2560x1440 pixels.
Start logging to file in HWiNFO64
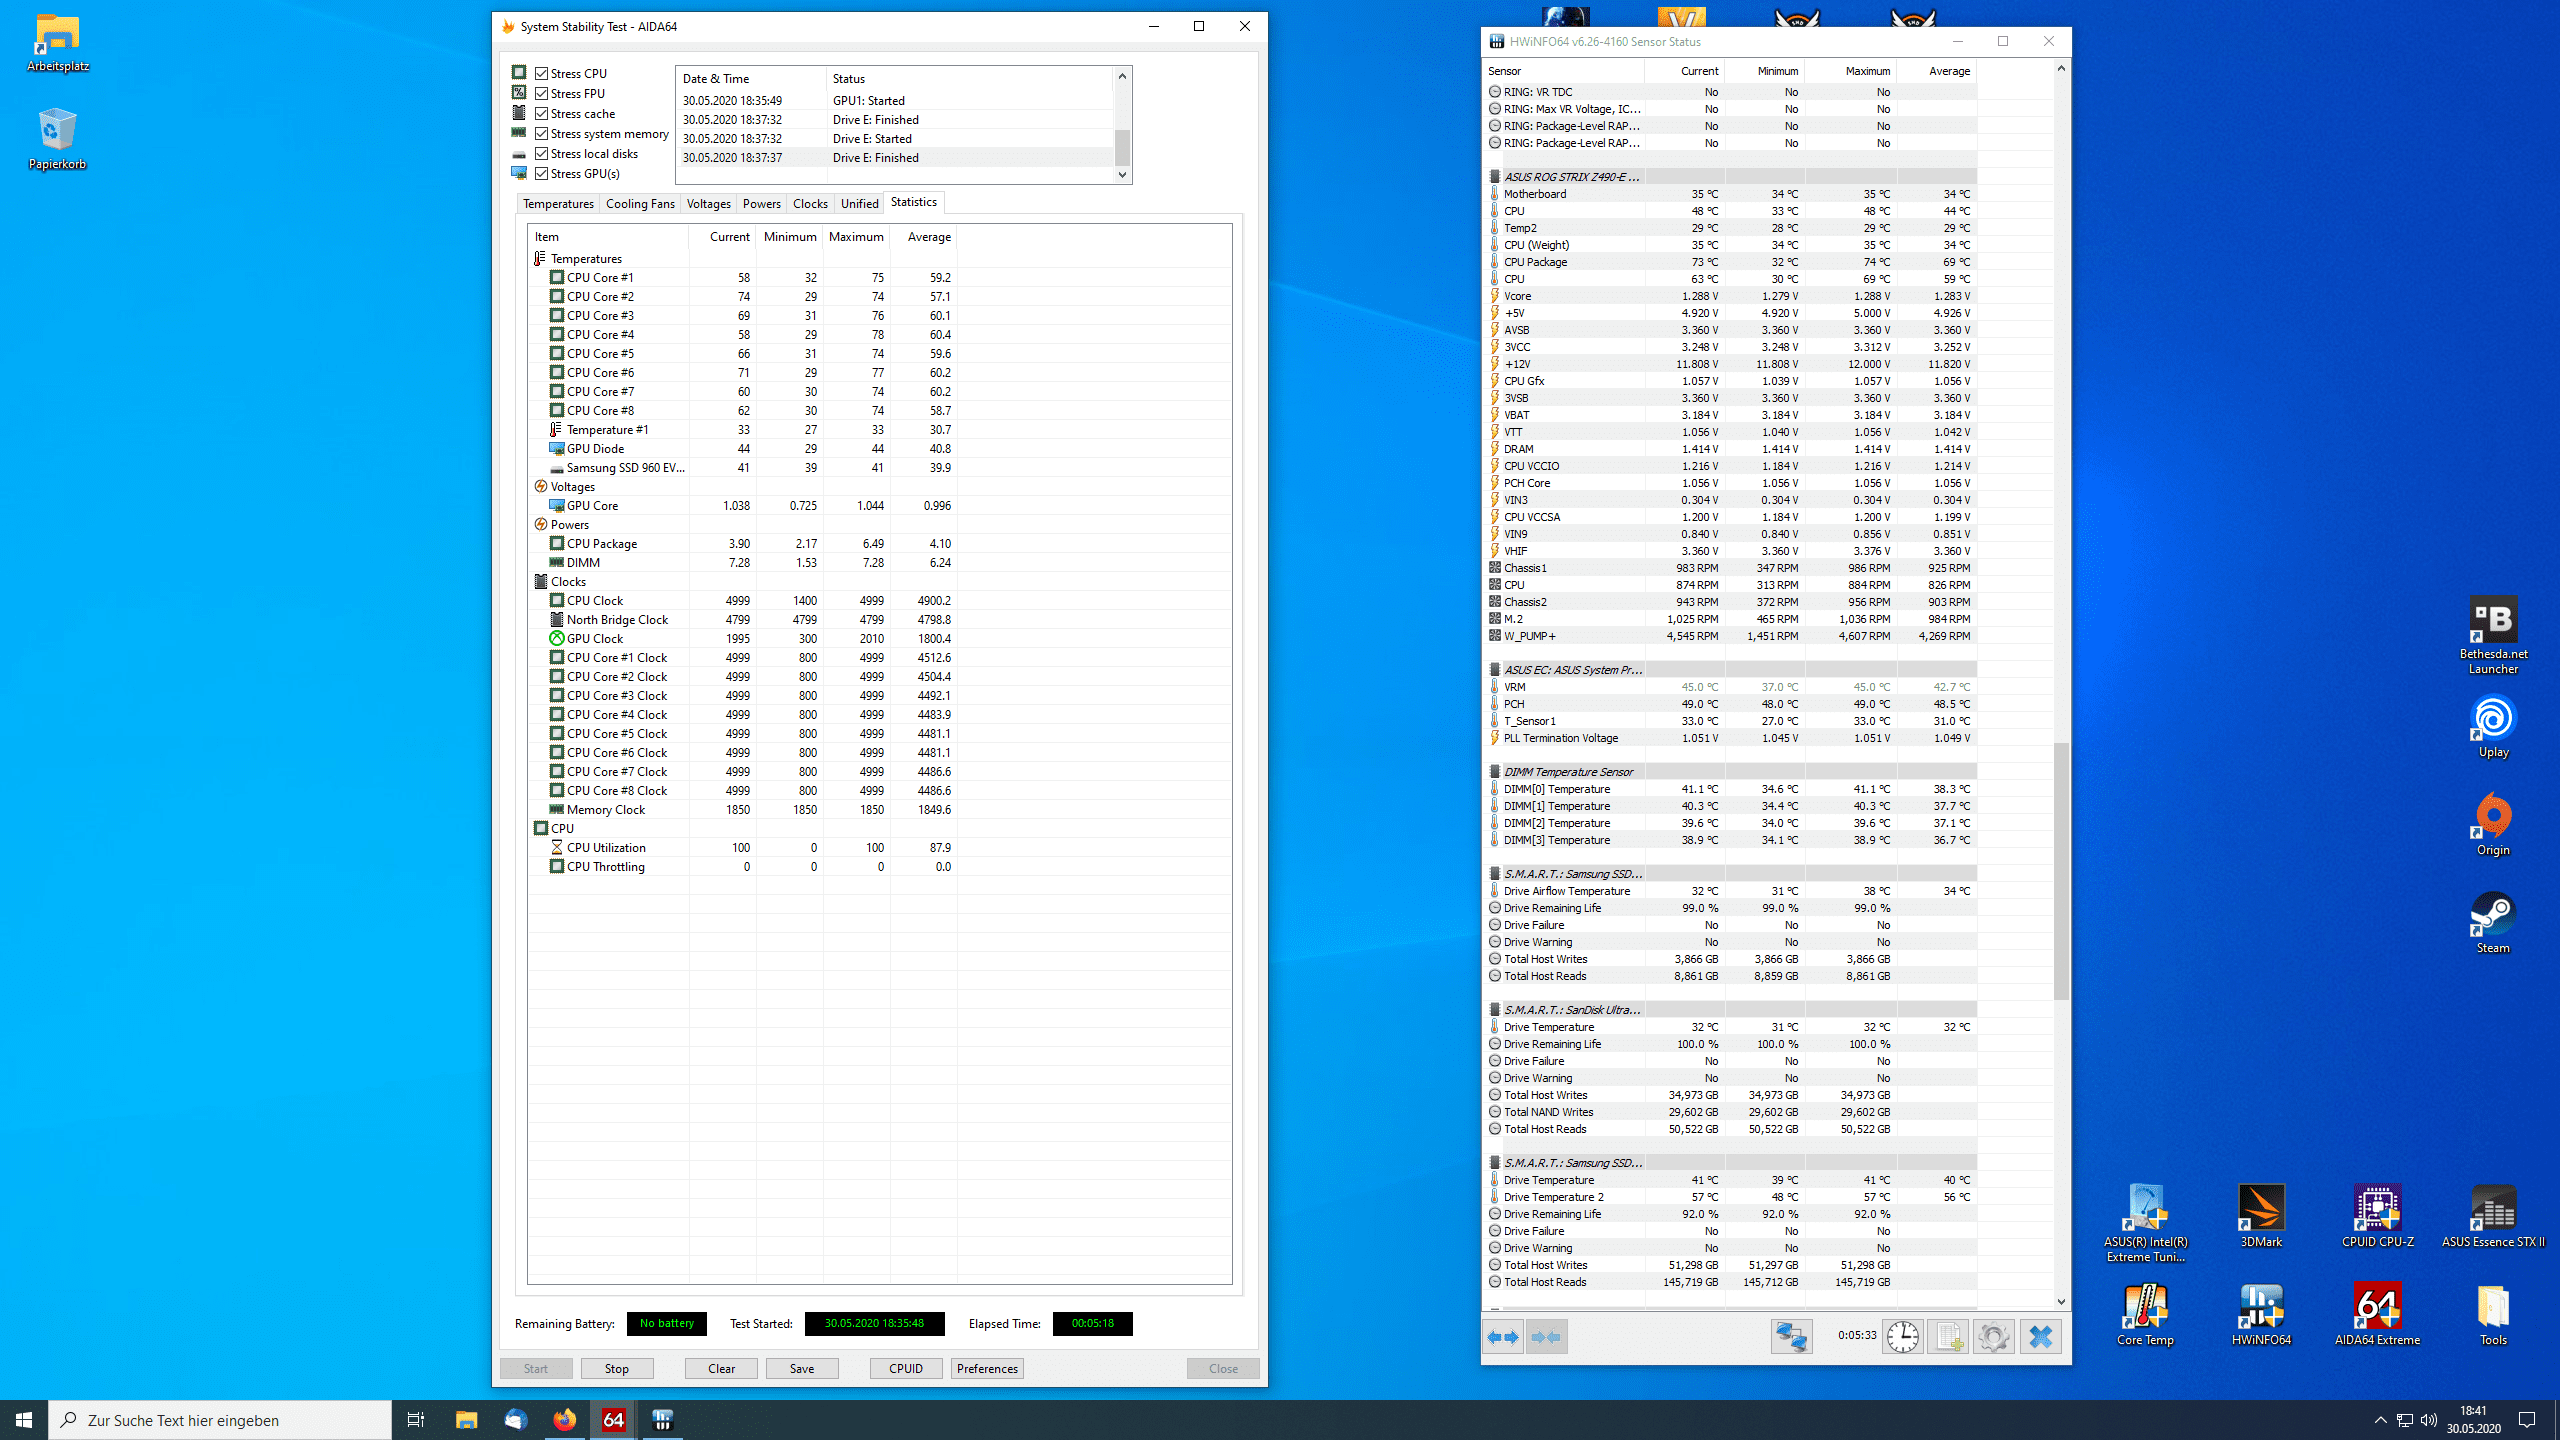click(x=1947, y=1337)
